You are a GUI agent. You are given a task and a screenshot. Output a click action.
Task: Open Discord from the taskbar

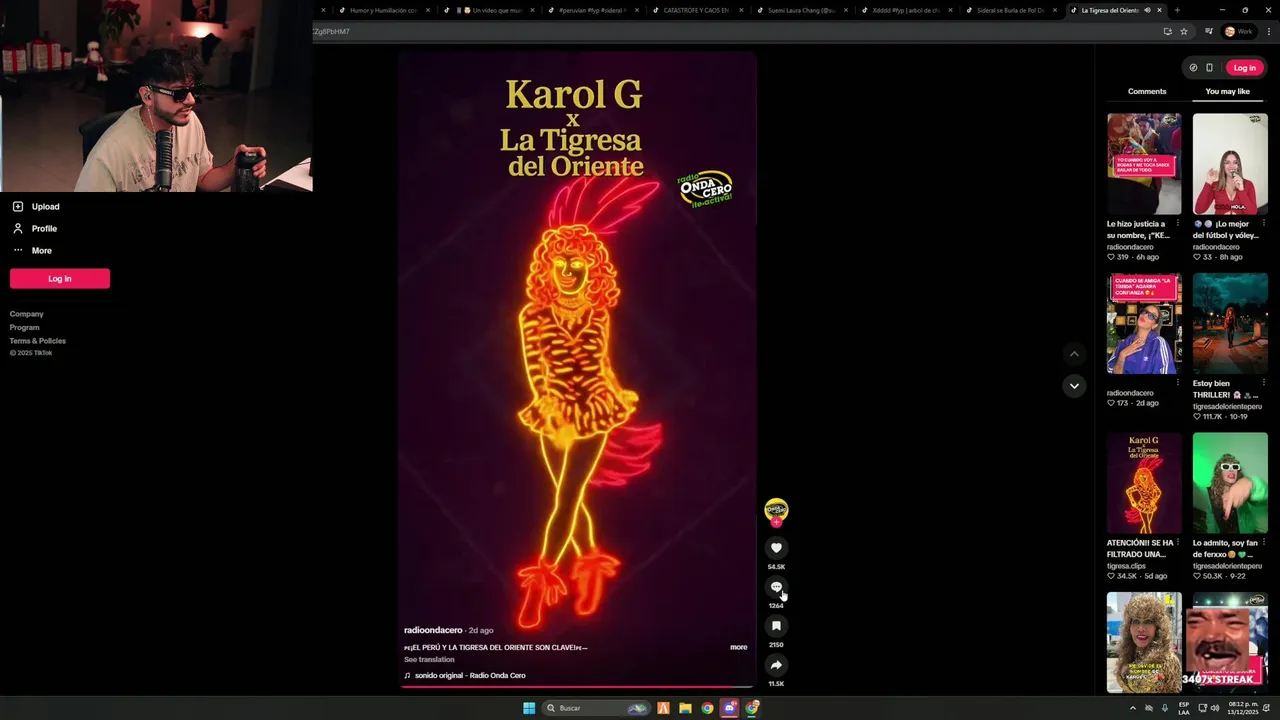click(730, 708)
